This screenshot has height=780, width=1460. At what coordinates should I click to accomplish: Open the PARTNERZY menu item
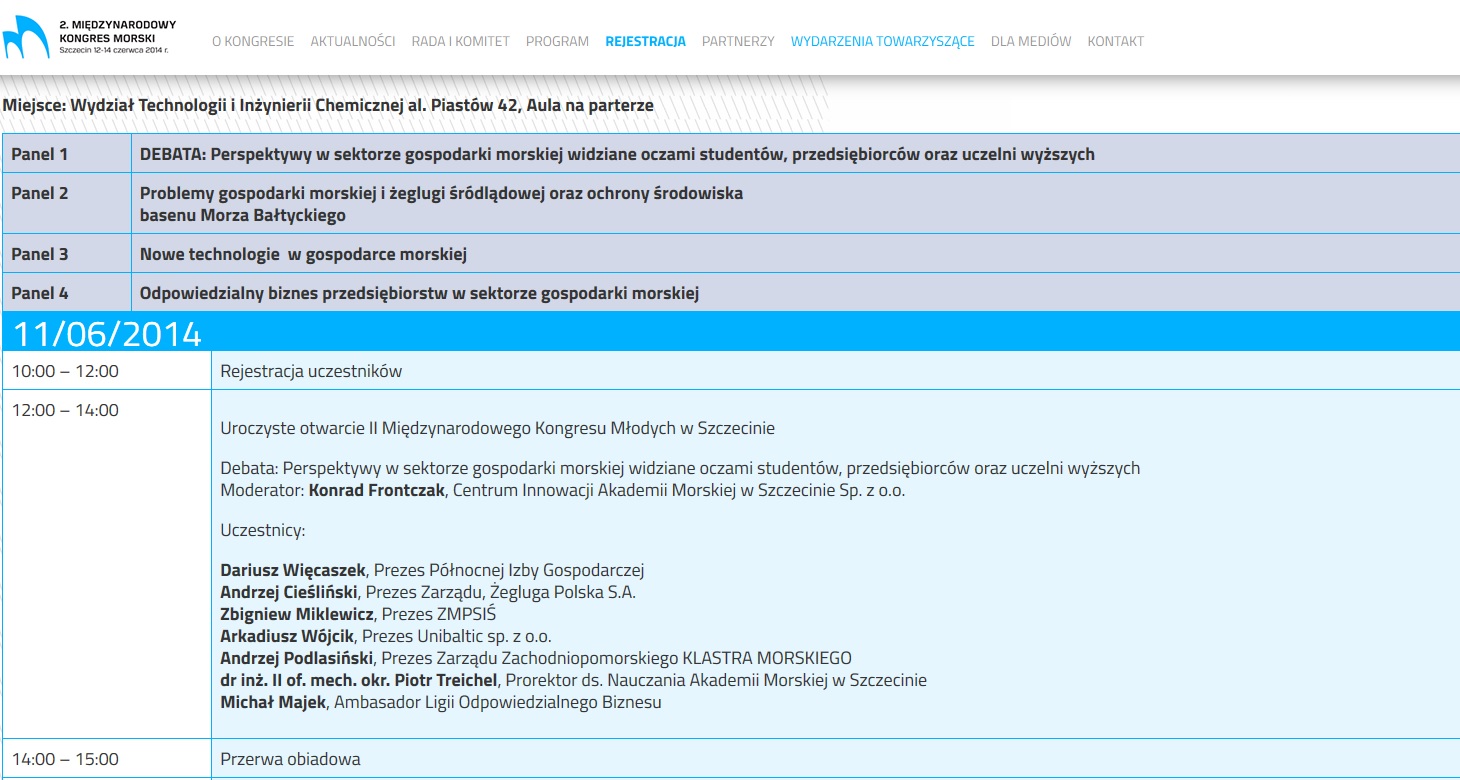pyautogui.click(x=738, y=41)
